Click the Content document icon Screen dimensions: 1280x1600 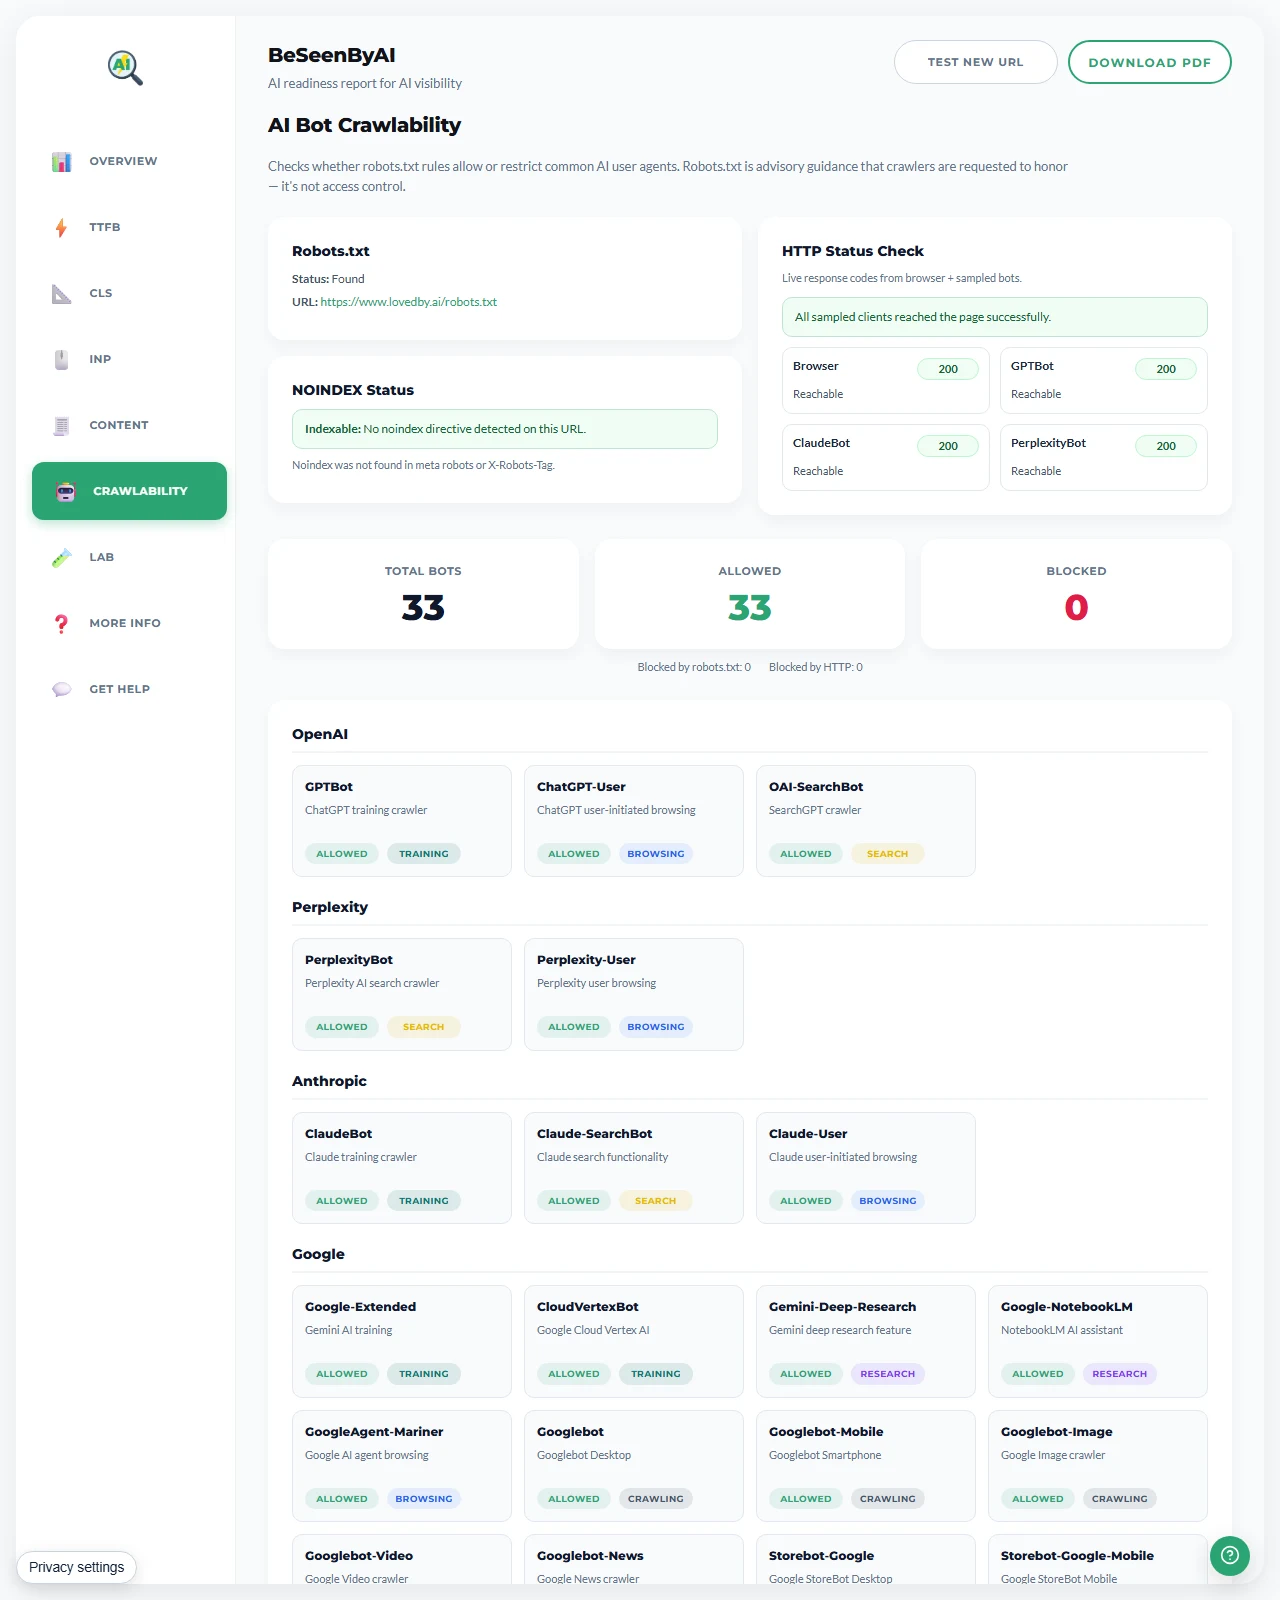tap(62, 425)
